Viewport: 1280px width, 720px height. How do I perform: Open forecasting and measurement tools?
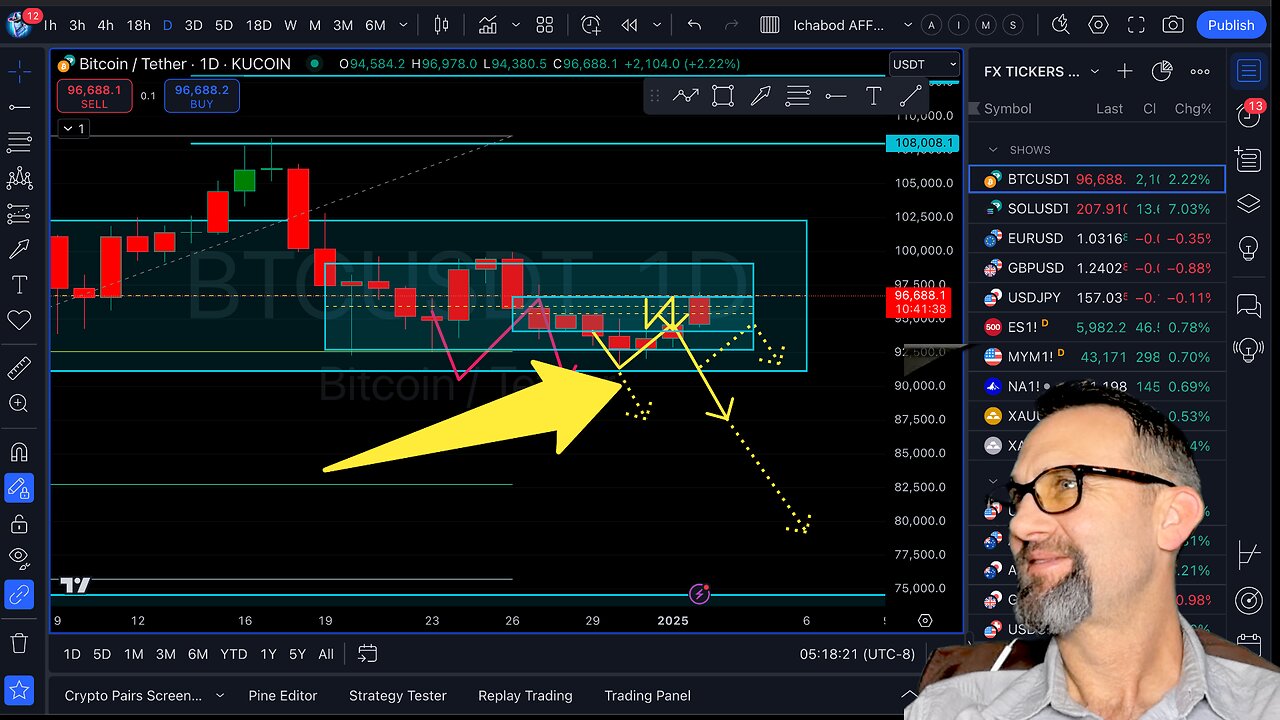[x=19, y=214]
